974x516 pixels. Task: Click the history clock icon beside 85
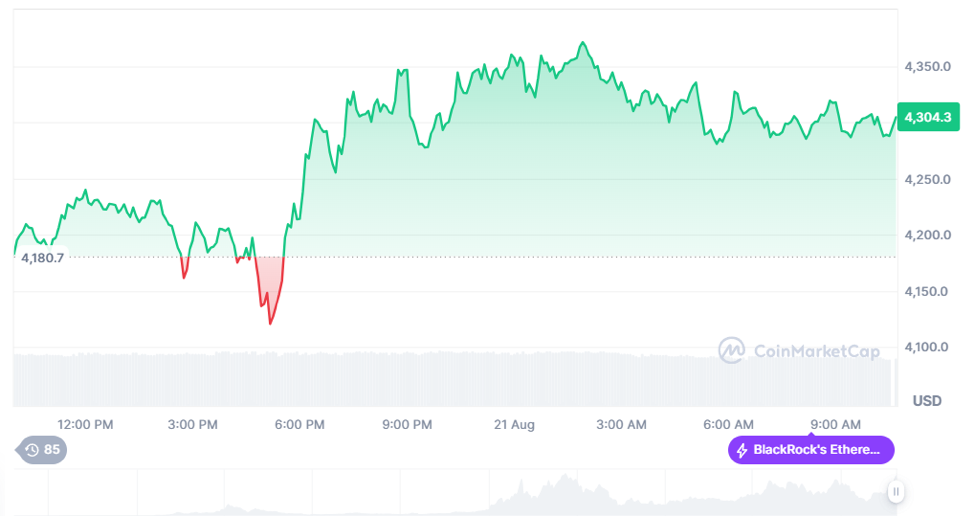click(x=31, y=450)
